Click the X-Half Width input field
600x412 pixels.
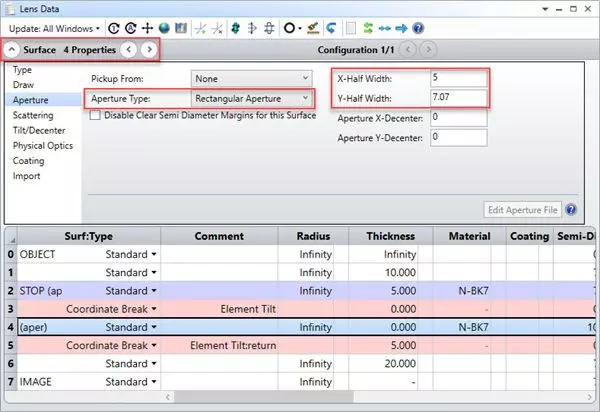coord(458,77)
